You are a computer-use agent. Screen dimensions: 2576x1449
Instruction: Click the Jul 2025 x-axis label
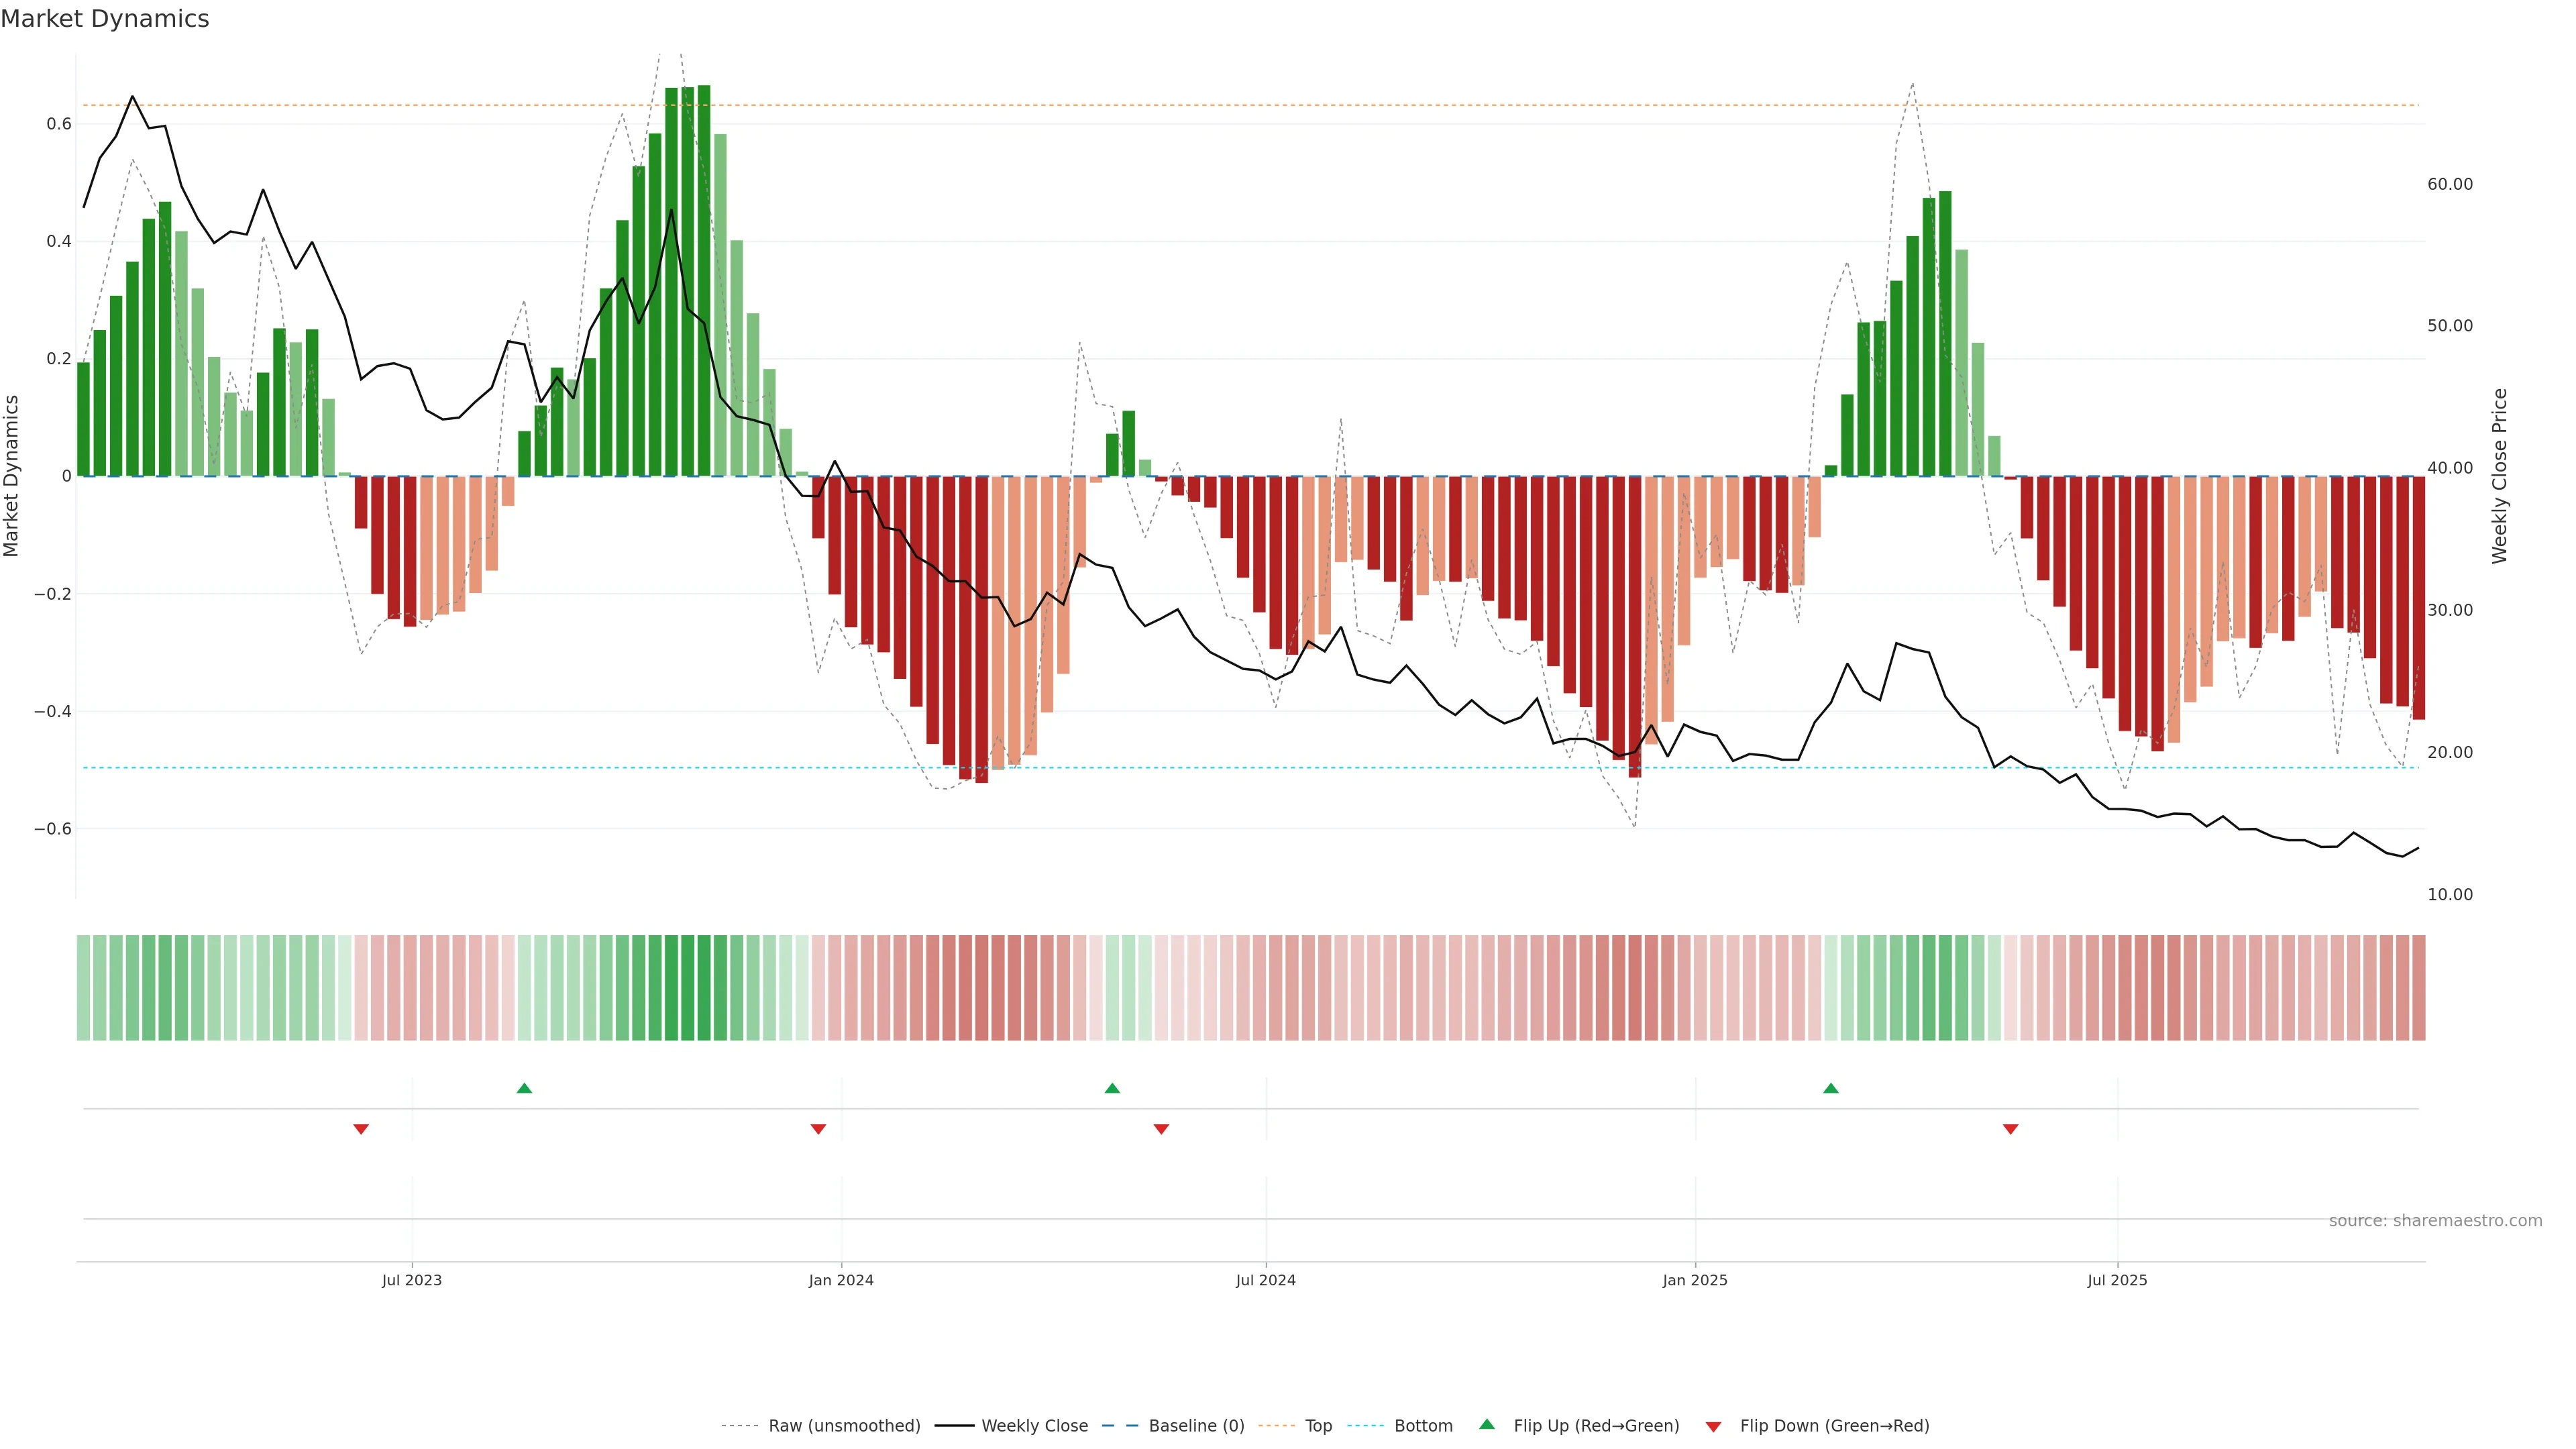pyautogui.click(x=2117, y=1280)
